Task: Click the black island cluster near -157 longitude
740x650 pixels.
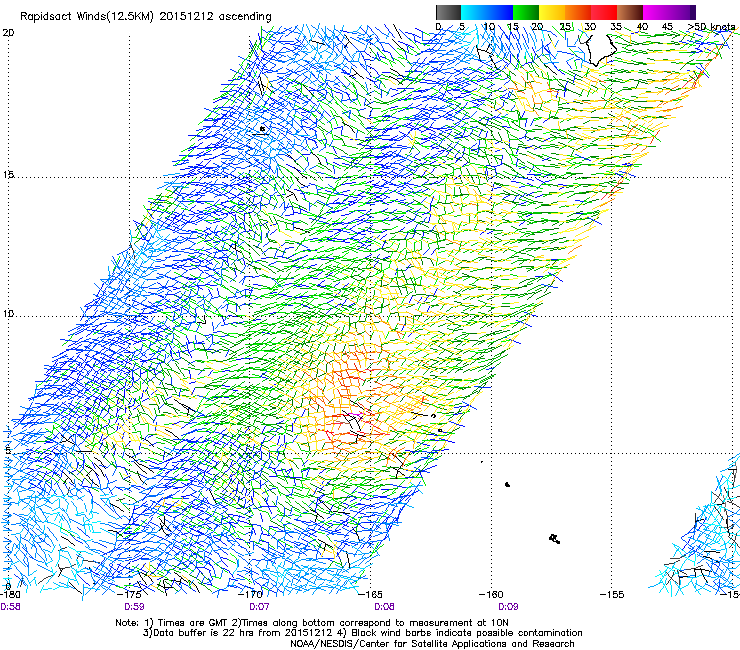Action: (x=555, y=539)
